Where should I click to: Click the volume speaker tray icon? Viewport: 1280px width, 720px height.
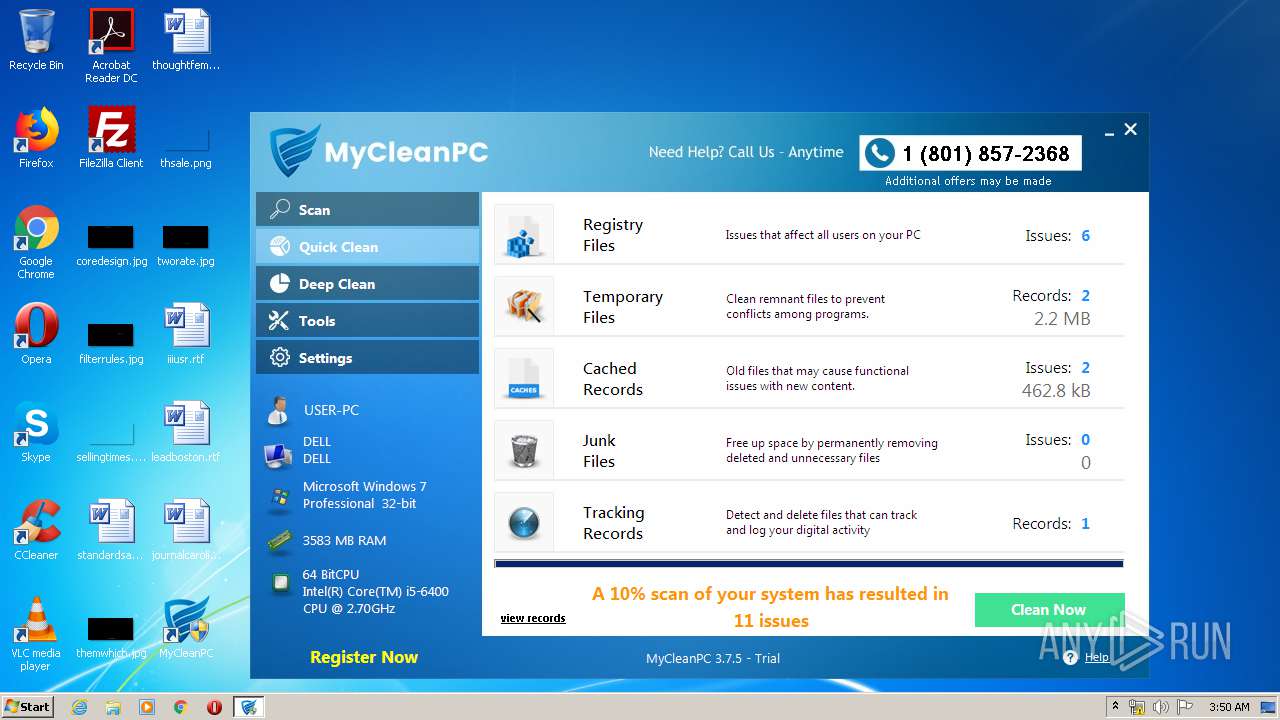(x=1161, y=707)
